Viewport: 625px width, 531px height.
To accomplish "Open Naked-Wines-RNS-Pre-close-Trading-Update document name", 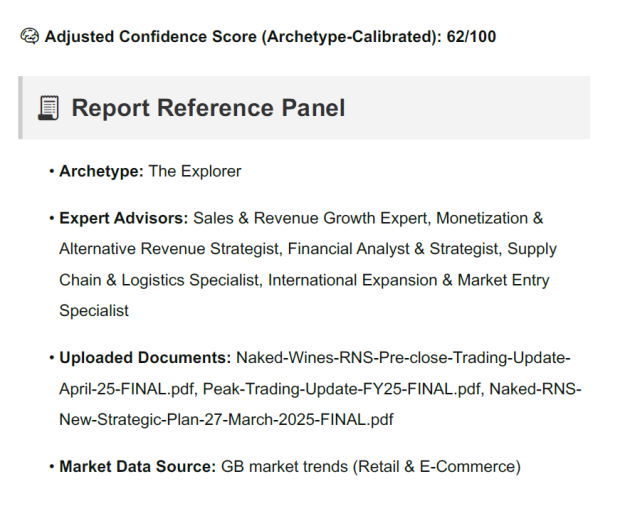I will [403, 358].
